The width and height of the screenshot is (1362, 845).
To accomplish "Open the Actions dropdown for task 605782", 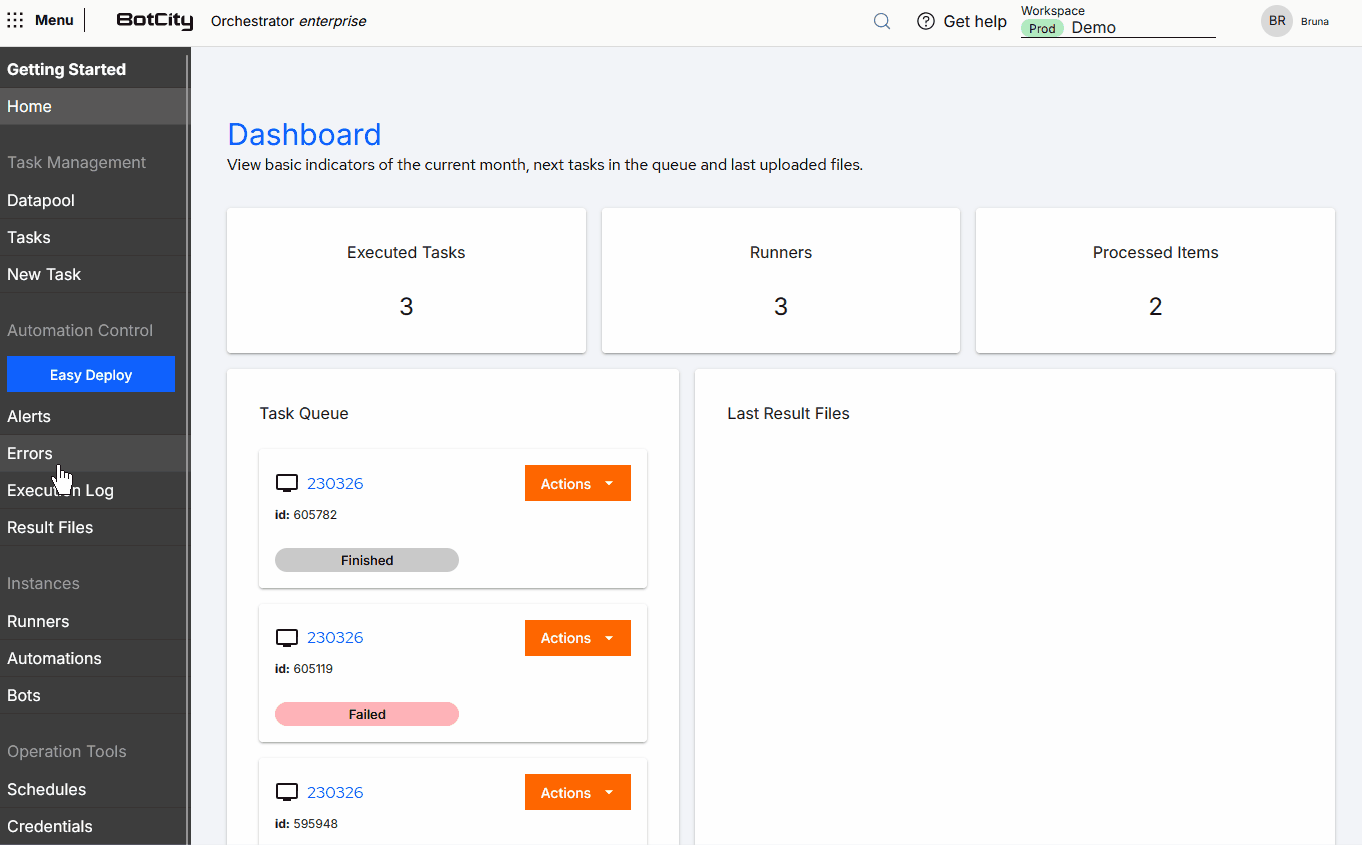I will point(577,483).
